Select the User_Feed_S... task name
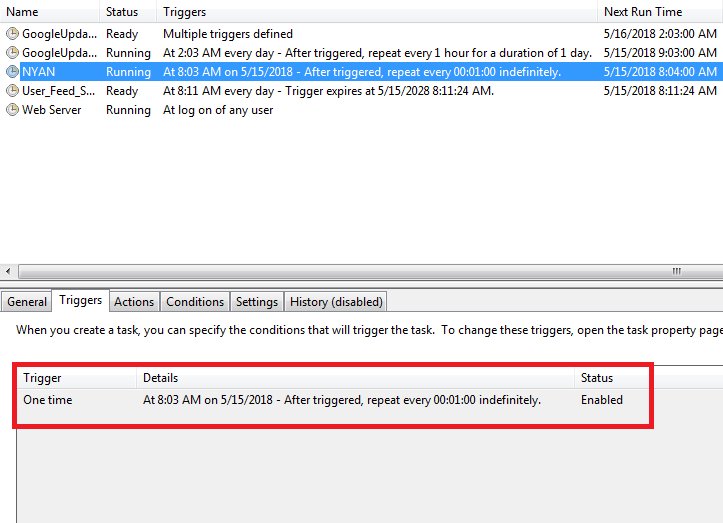 (59, 91)
